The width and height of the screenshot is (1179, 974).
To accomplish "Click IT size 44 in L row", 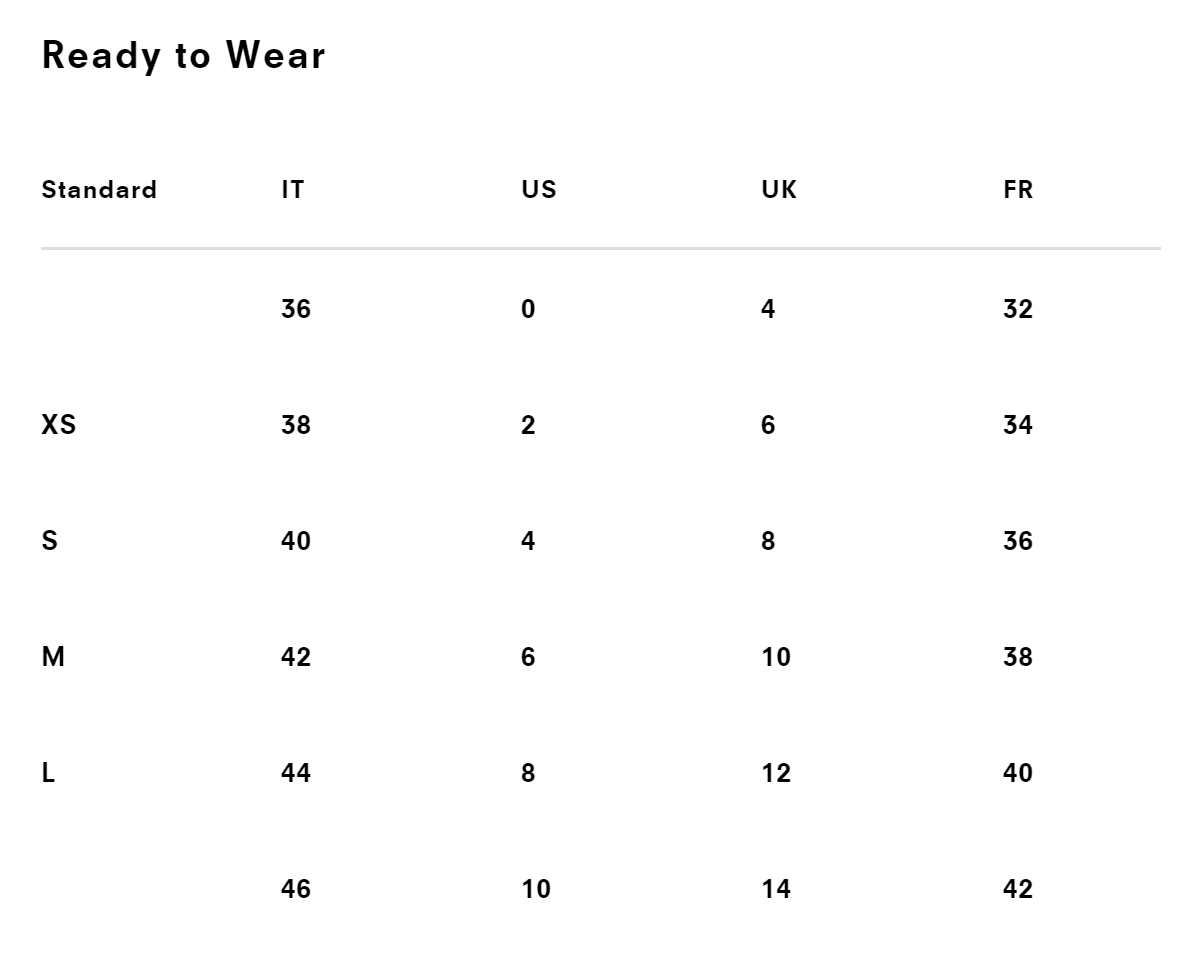I will [x=296, y=773].
